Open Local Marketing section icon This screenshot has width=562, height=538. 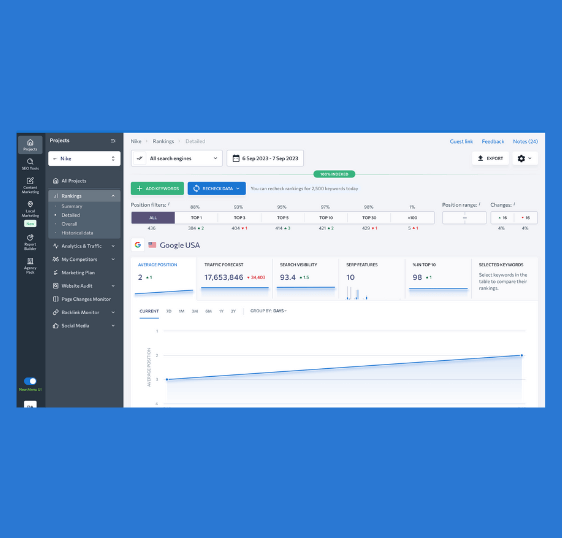point(30,209)
